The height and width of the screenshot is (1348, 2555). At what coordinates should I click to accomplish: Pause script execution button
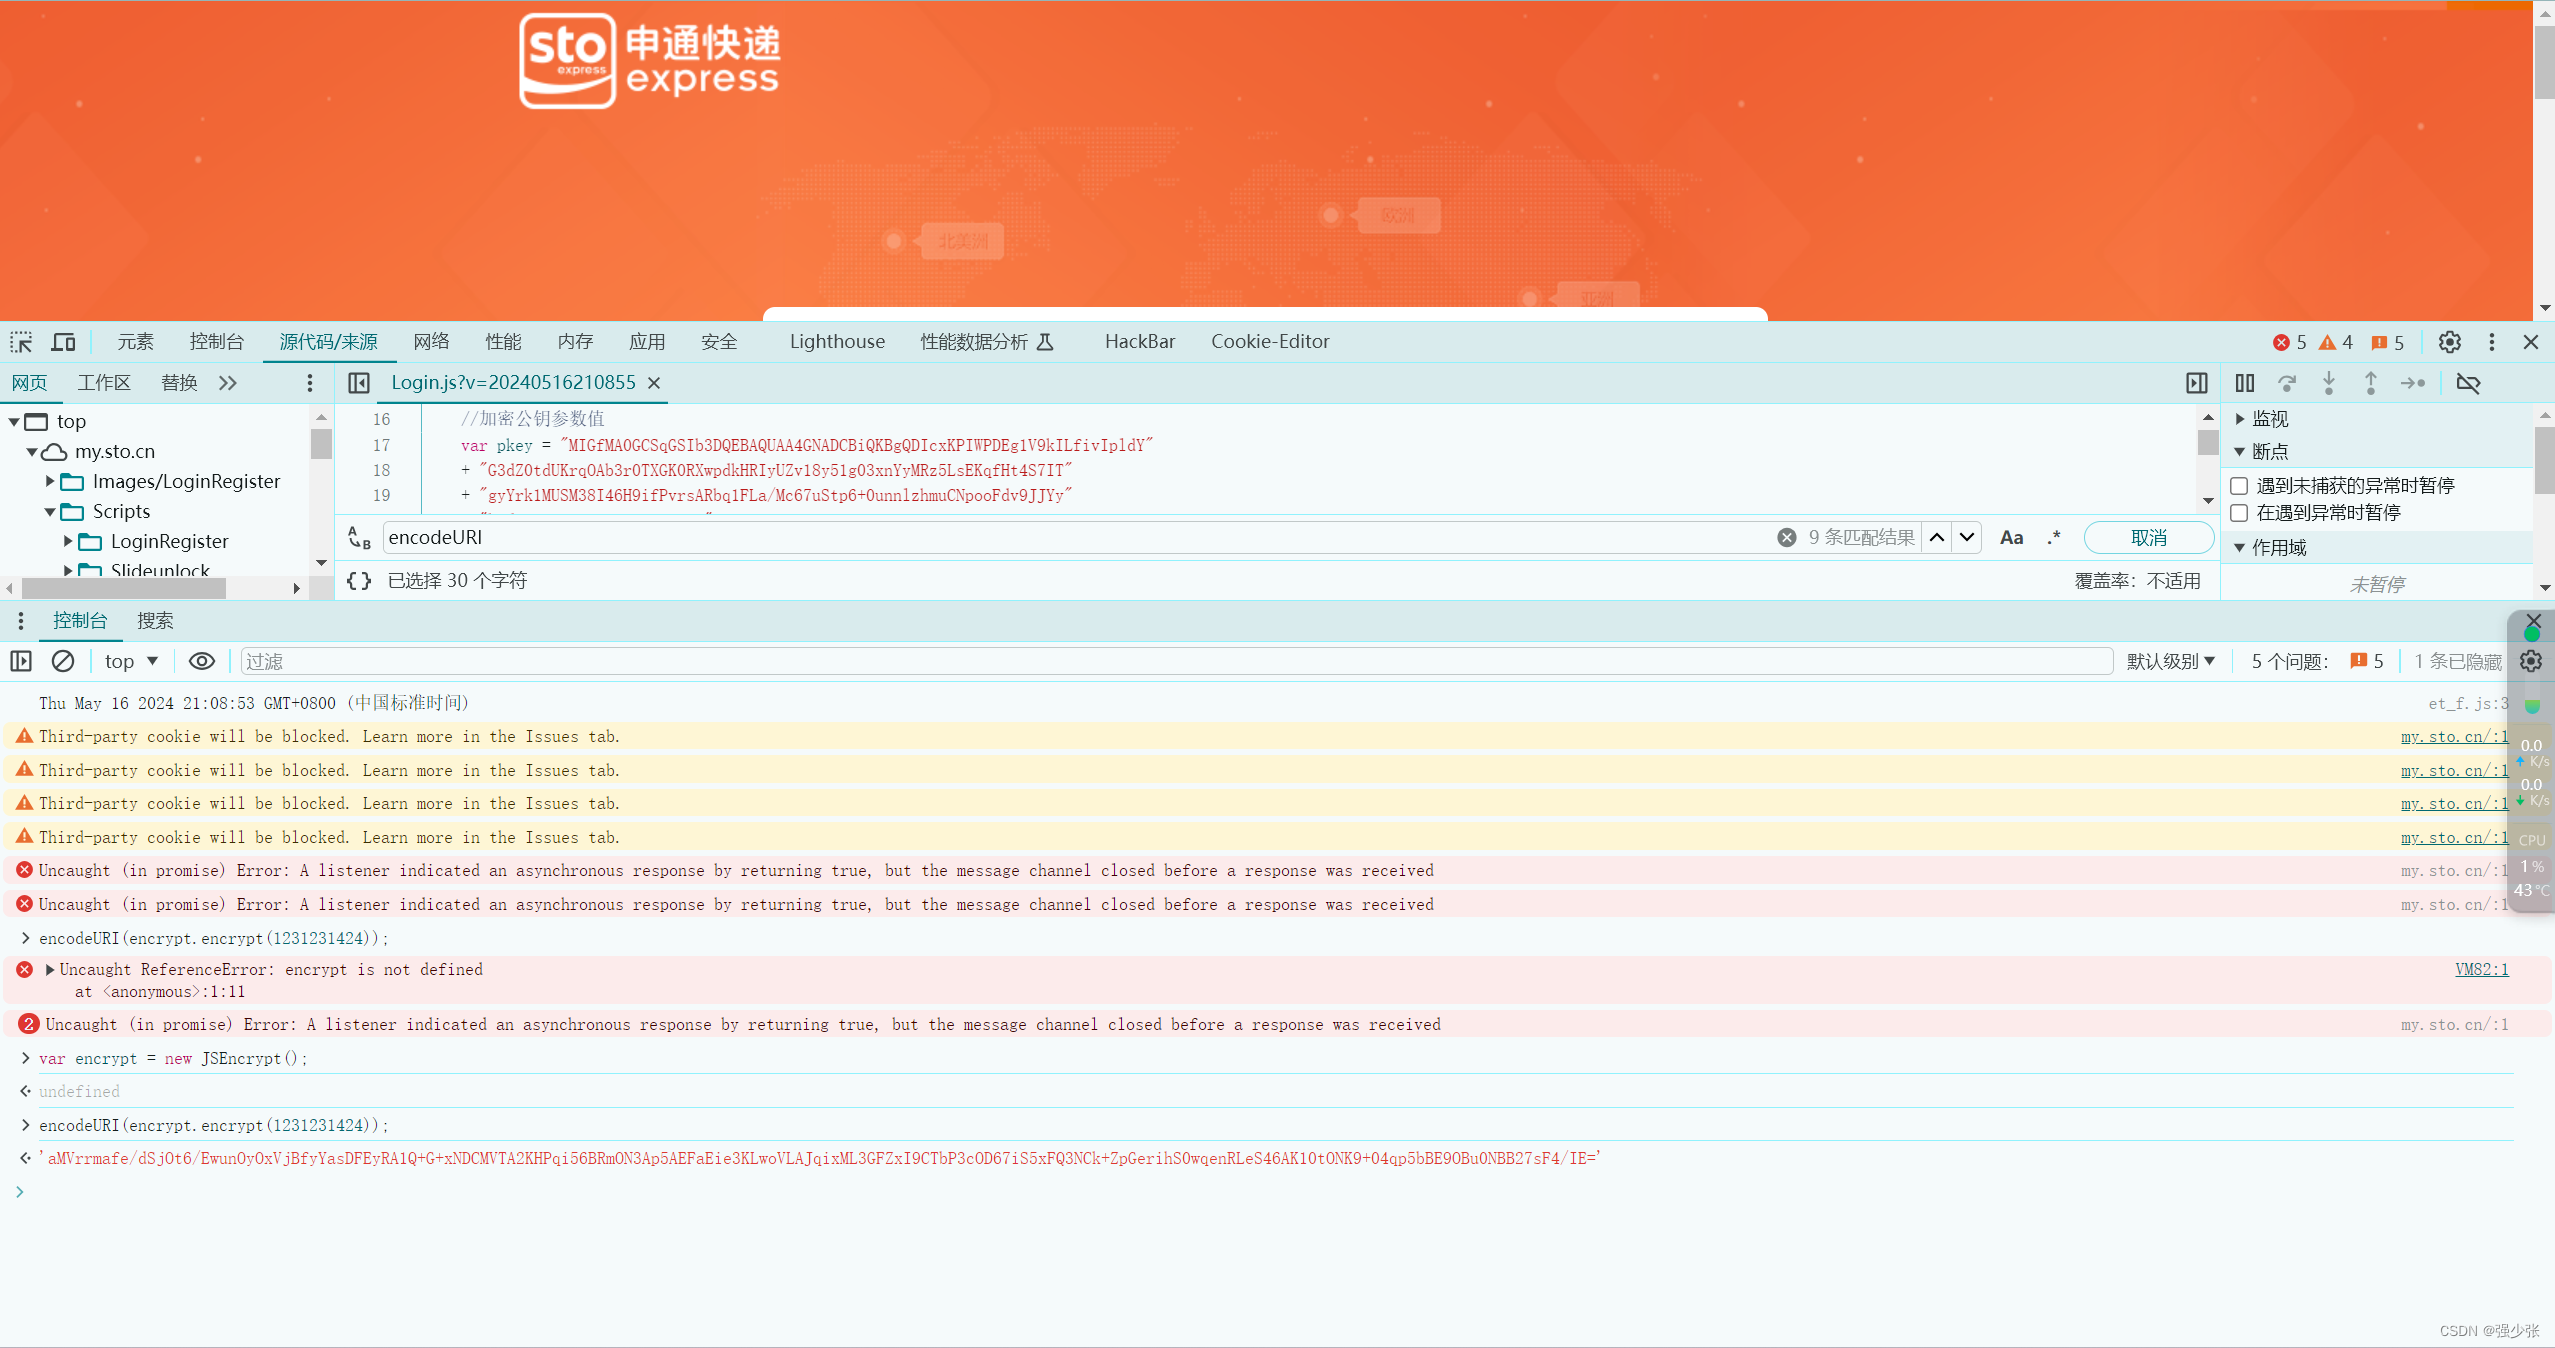(2245, 383)
